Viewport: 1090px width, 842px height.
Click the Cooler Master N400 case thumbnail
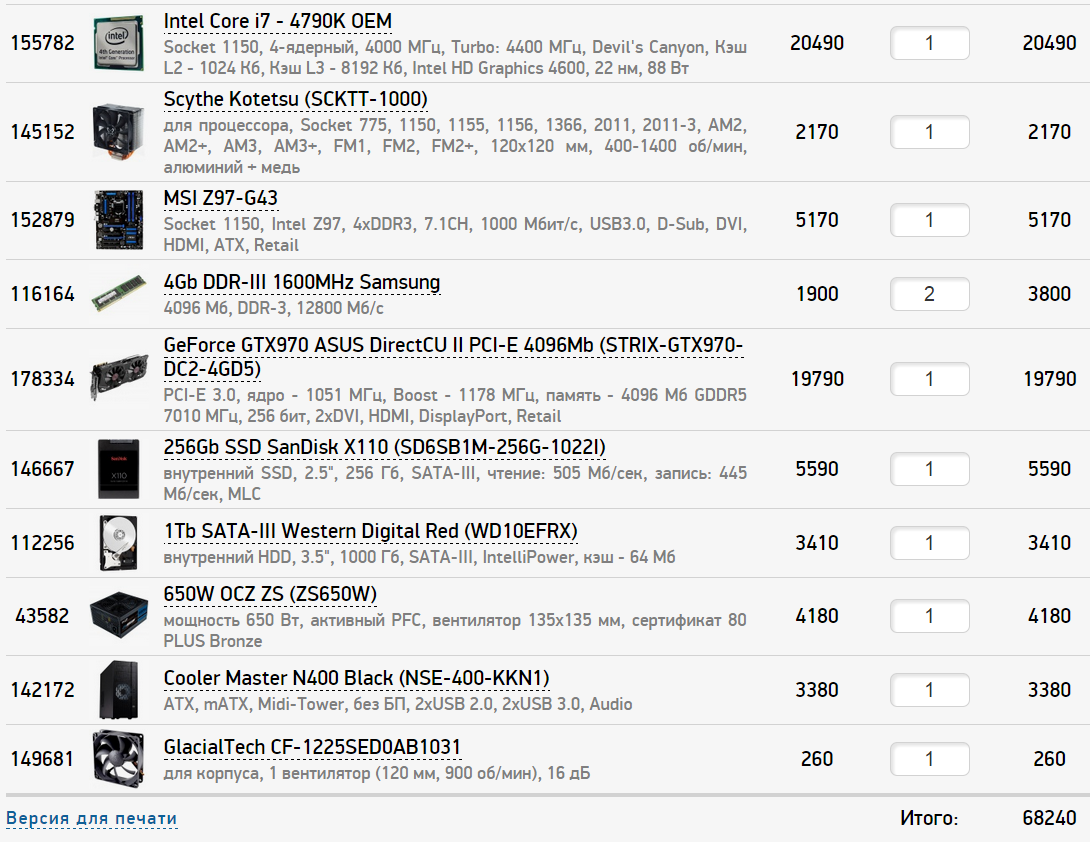pos(119,690)
